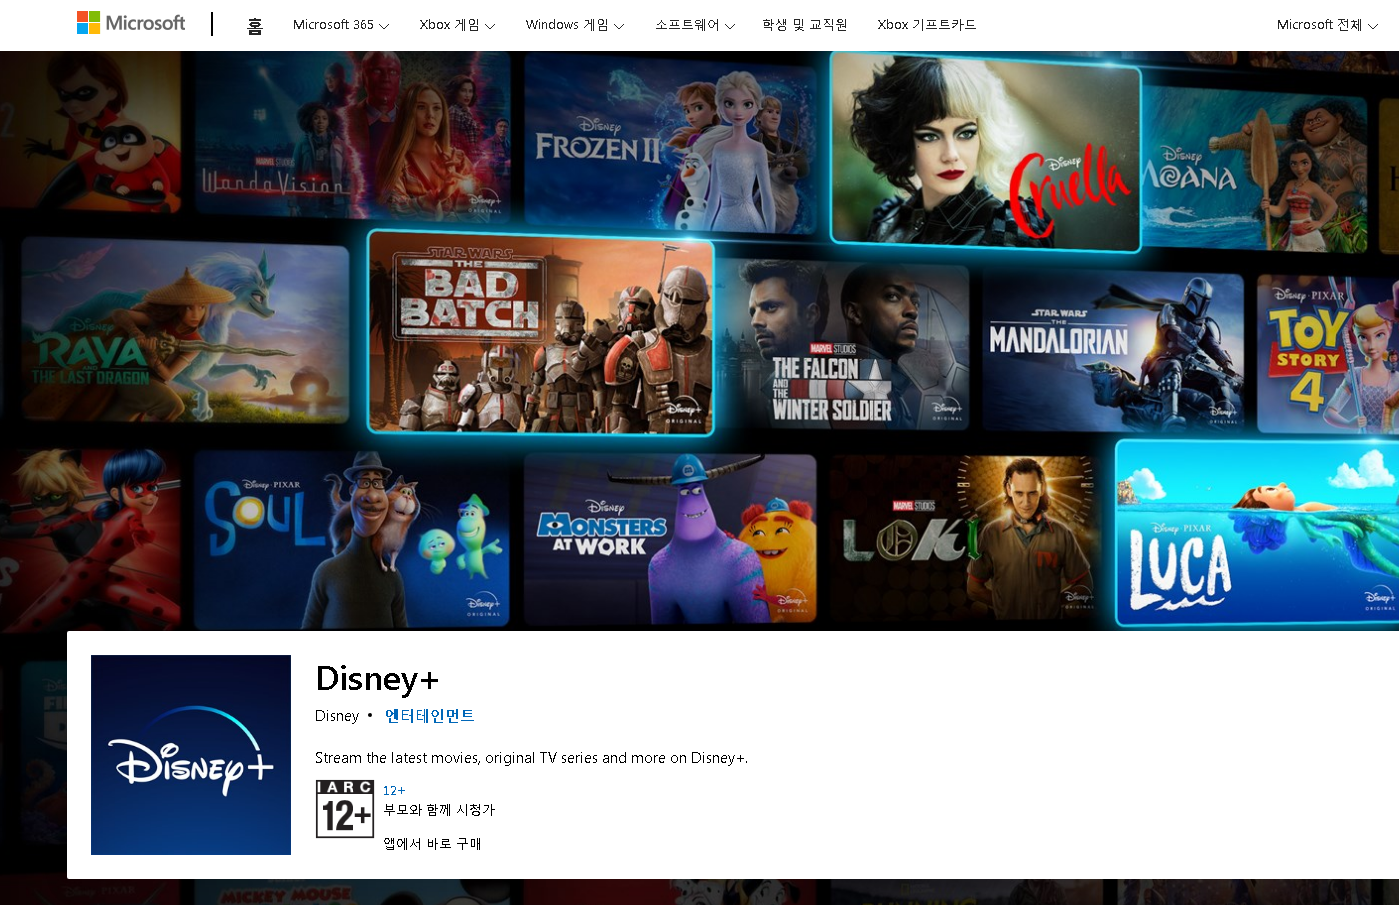The image size is (1399, 905).
Task: Expand the Microsoft 365 menu
Action: click(341, 25)
